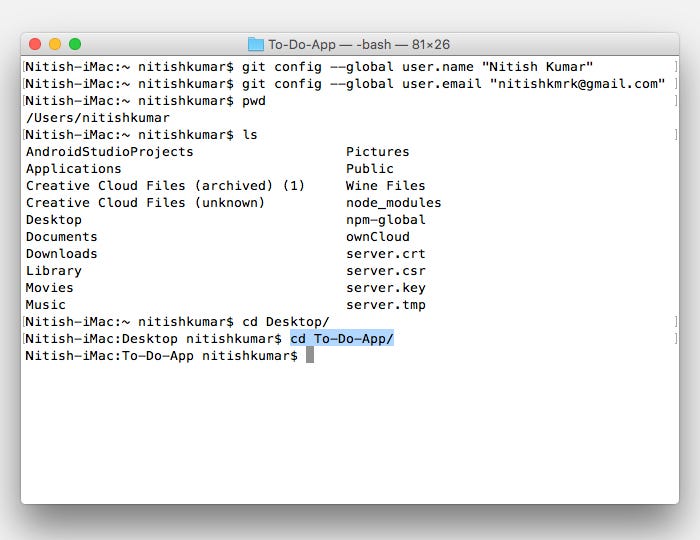Click Creative Cloud Files (unknown) entry
Image resolution: width=700 pixels, height=540 pixels.
tap(145, 203)
